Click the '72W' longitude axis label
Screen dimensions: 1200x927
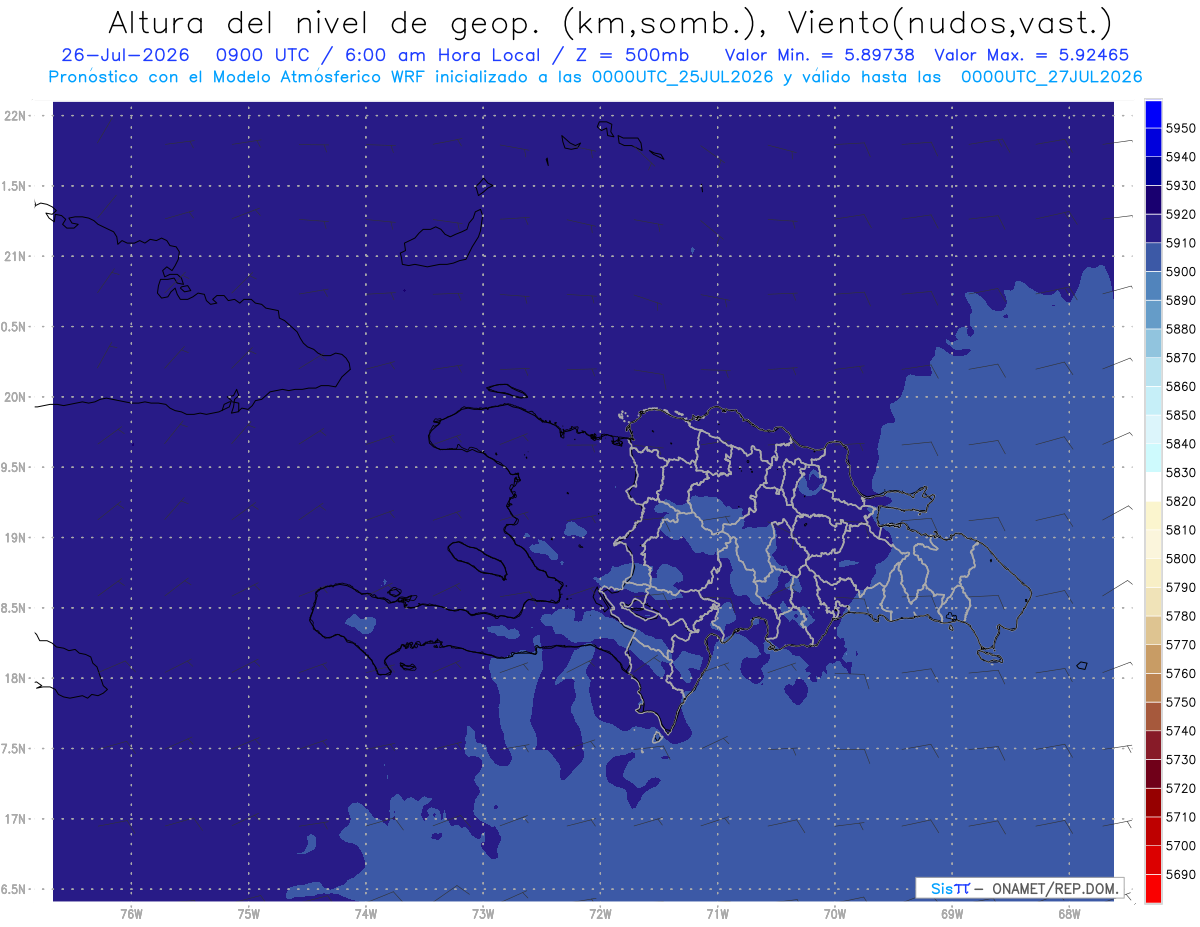600,913
